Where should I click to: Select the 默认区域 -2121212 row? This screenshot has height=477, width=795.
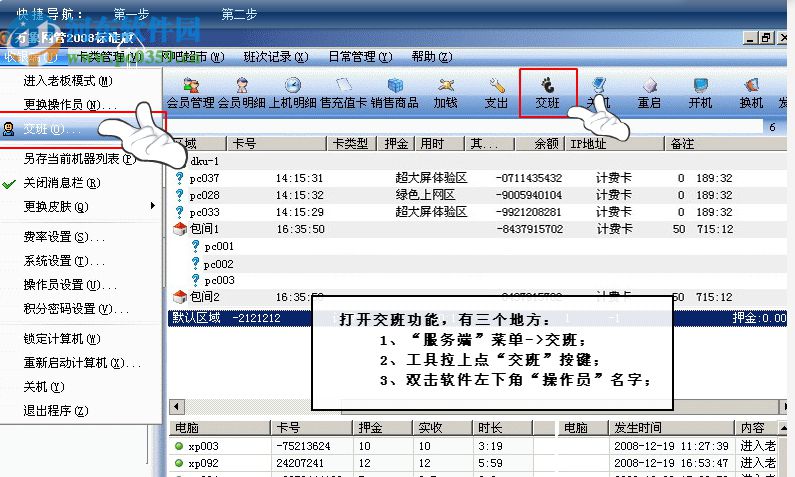(x=477, y=318)
